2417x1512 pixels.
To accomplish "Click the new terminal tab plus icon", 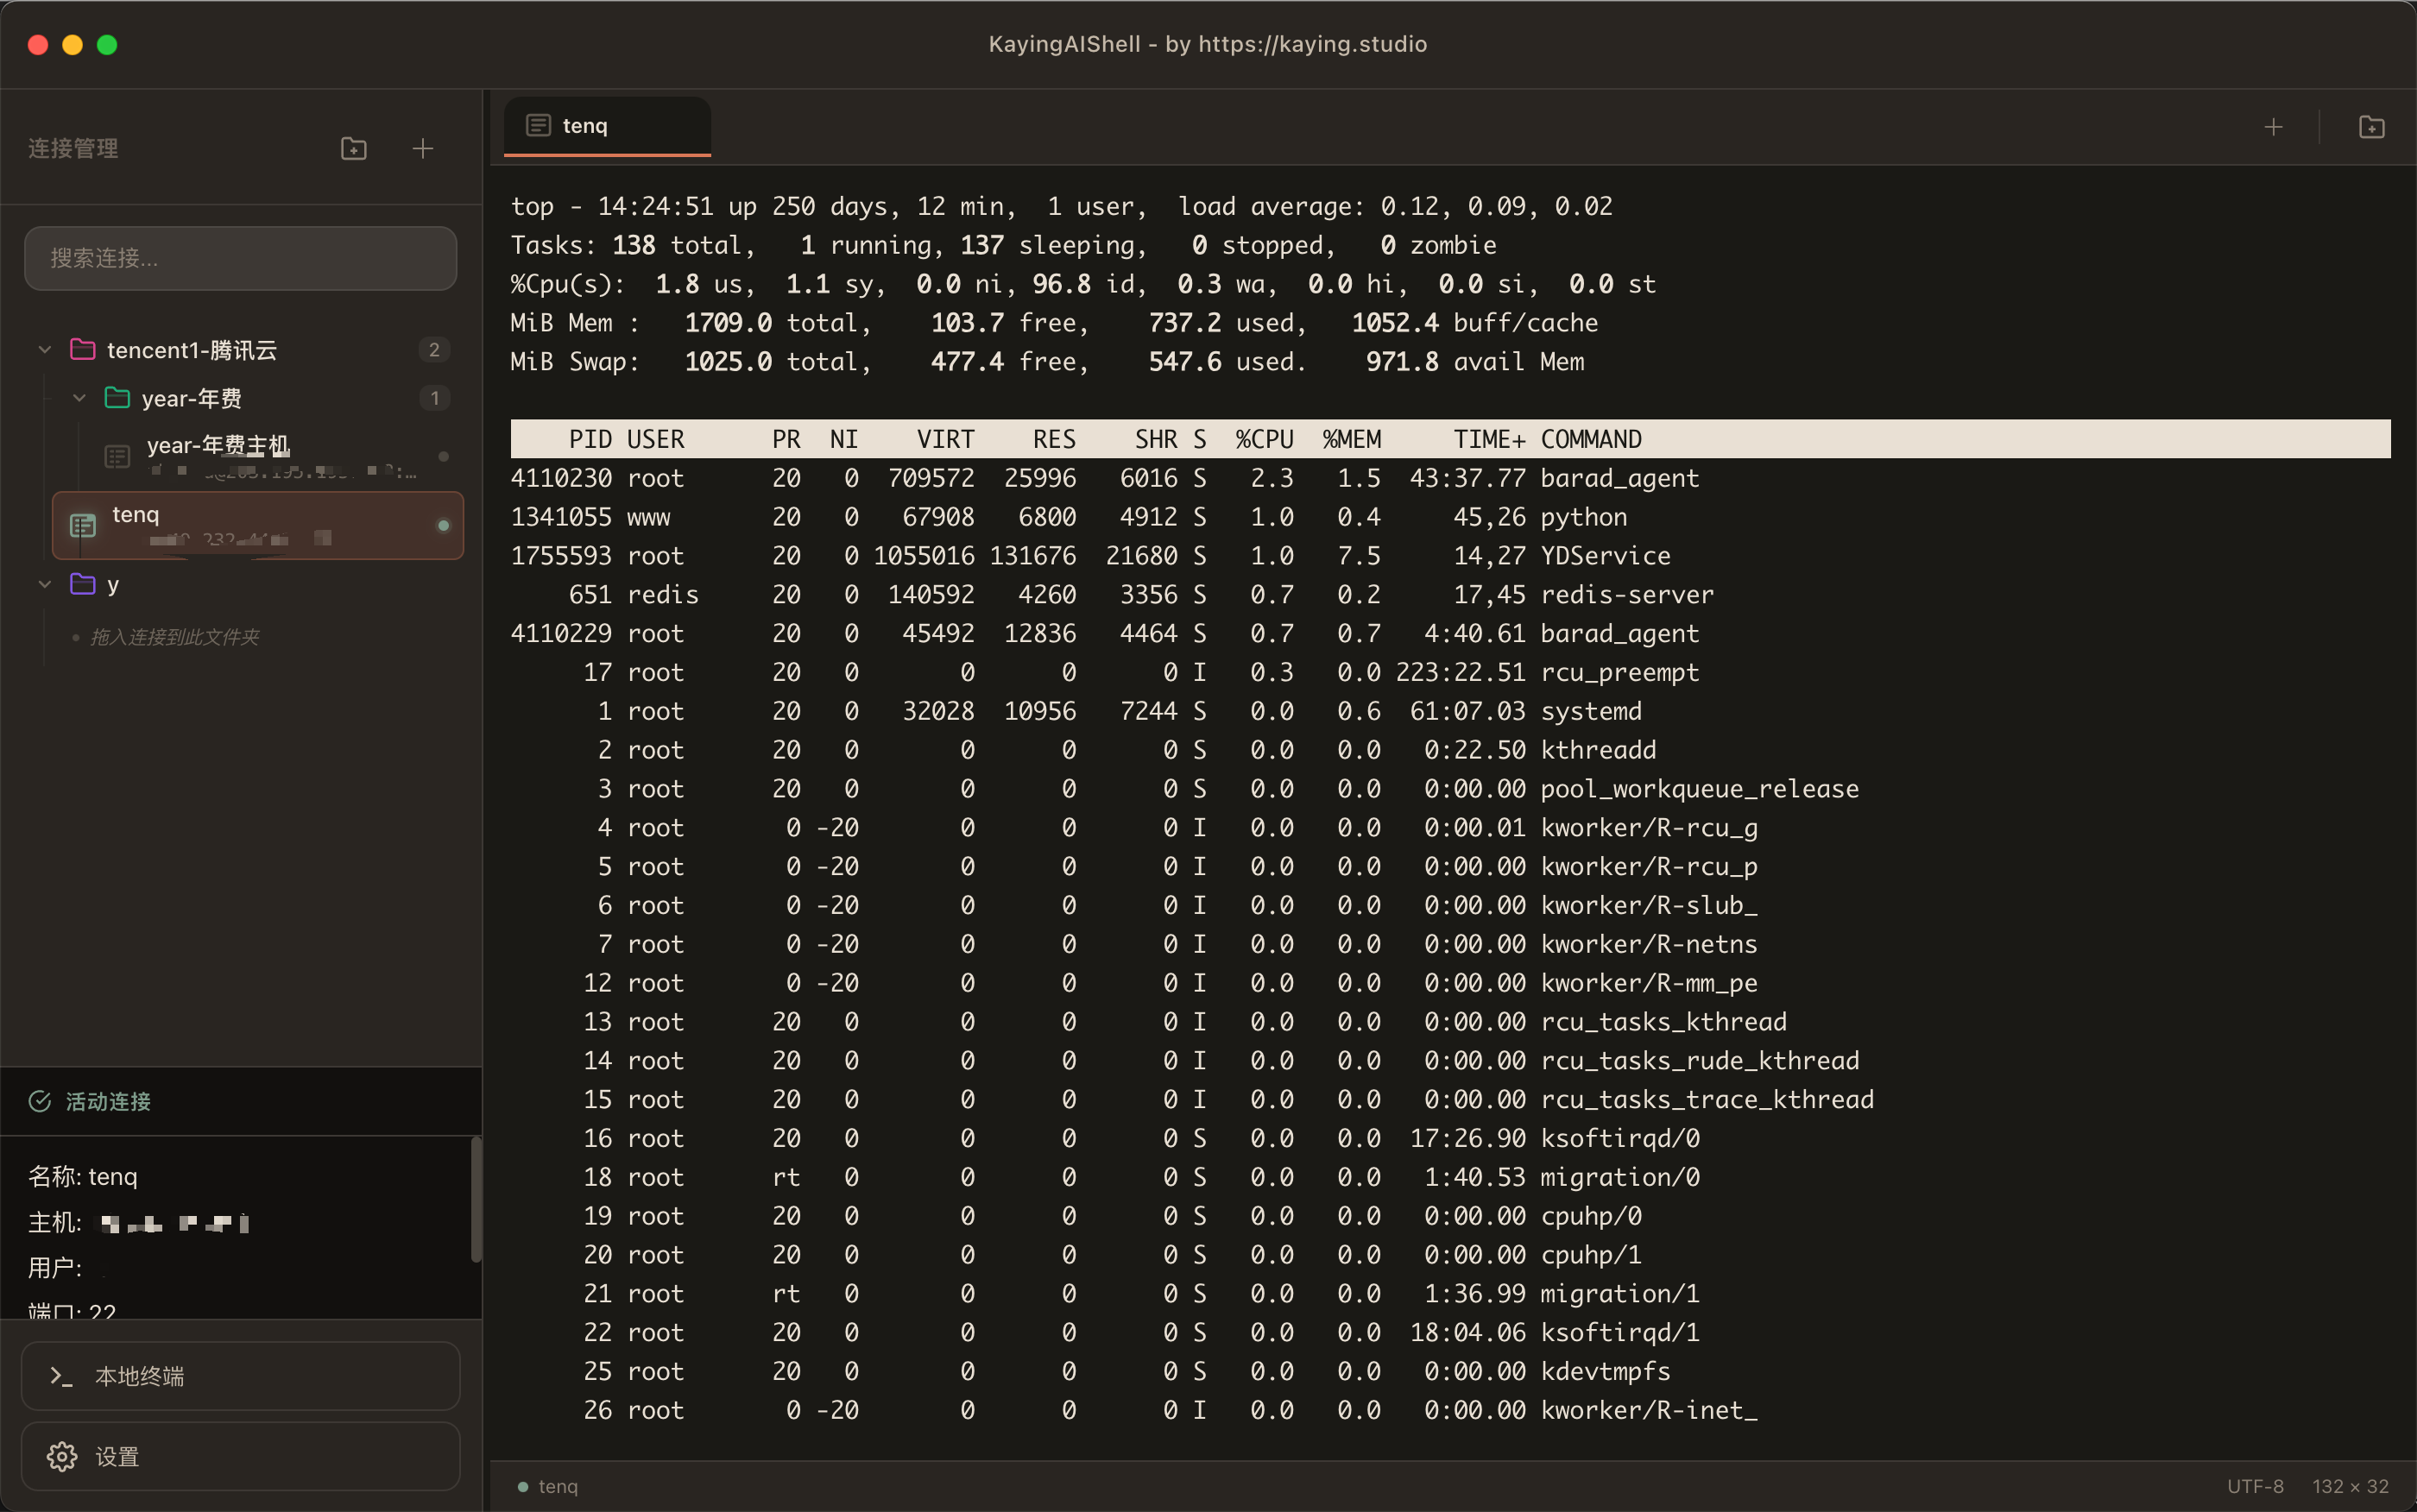I will pos(2273,127).
